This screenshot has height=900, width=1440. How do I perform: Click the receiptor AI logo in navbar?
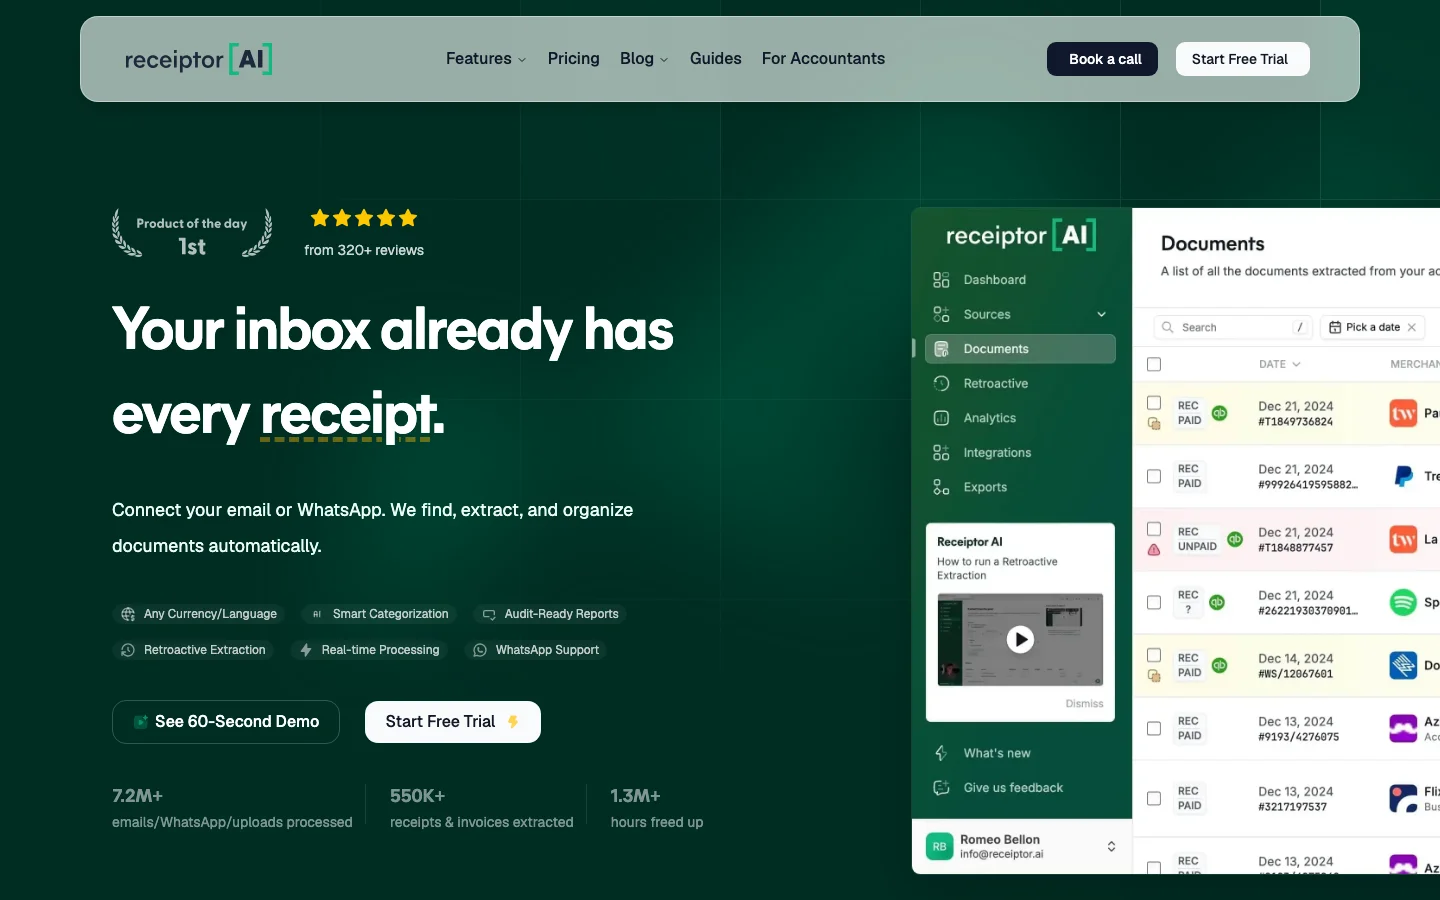[198, 59]
